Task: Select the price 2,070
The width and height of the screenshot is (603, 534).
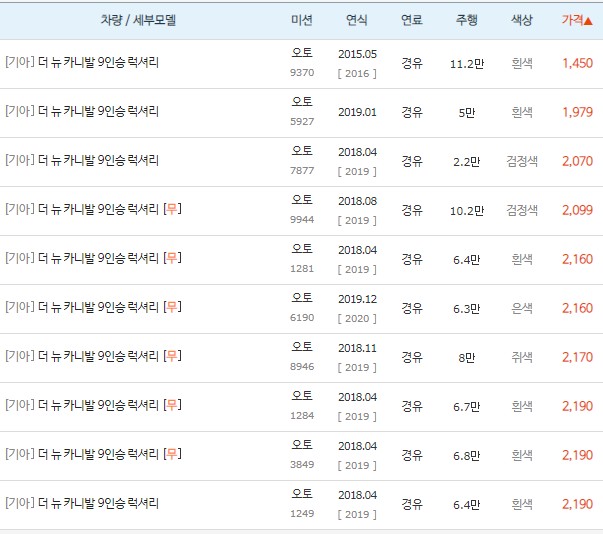Action: click(577, 161)
